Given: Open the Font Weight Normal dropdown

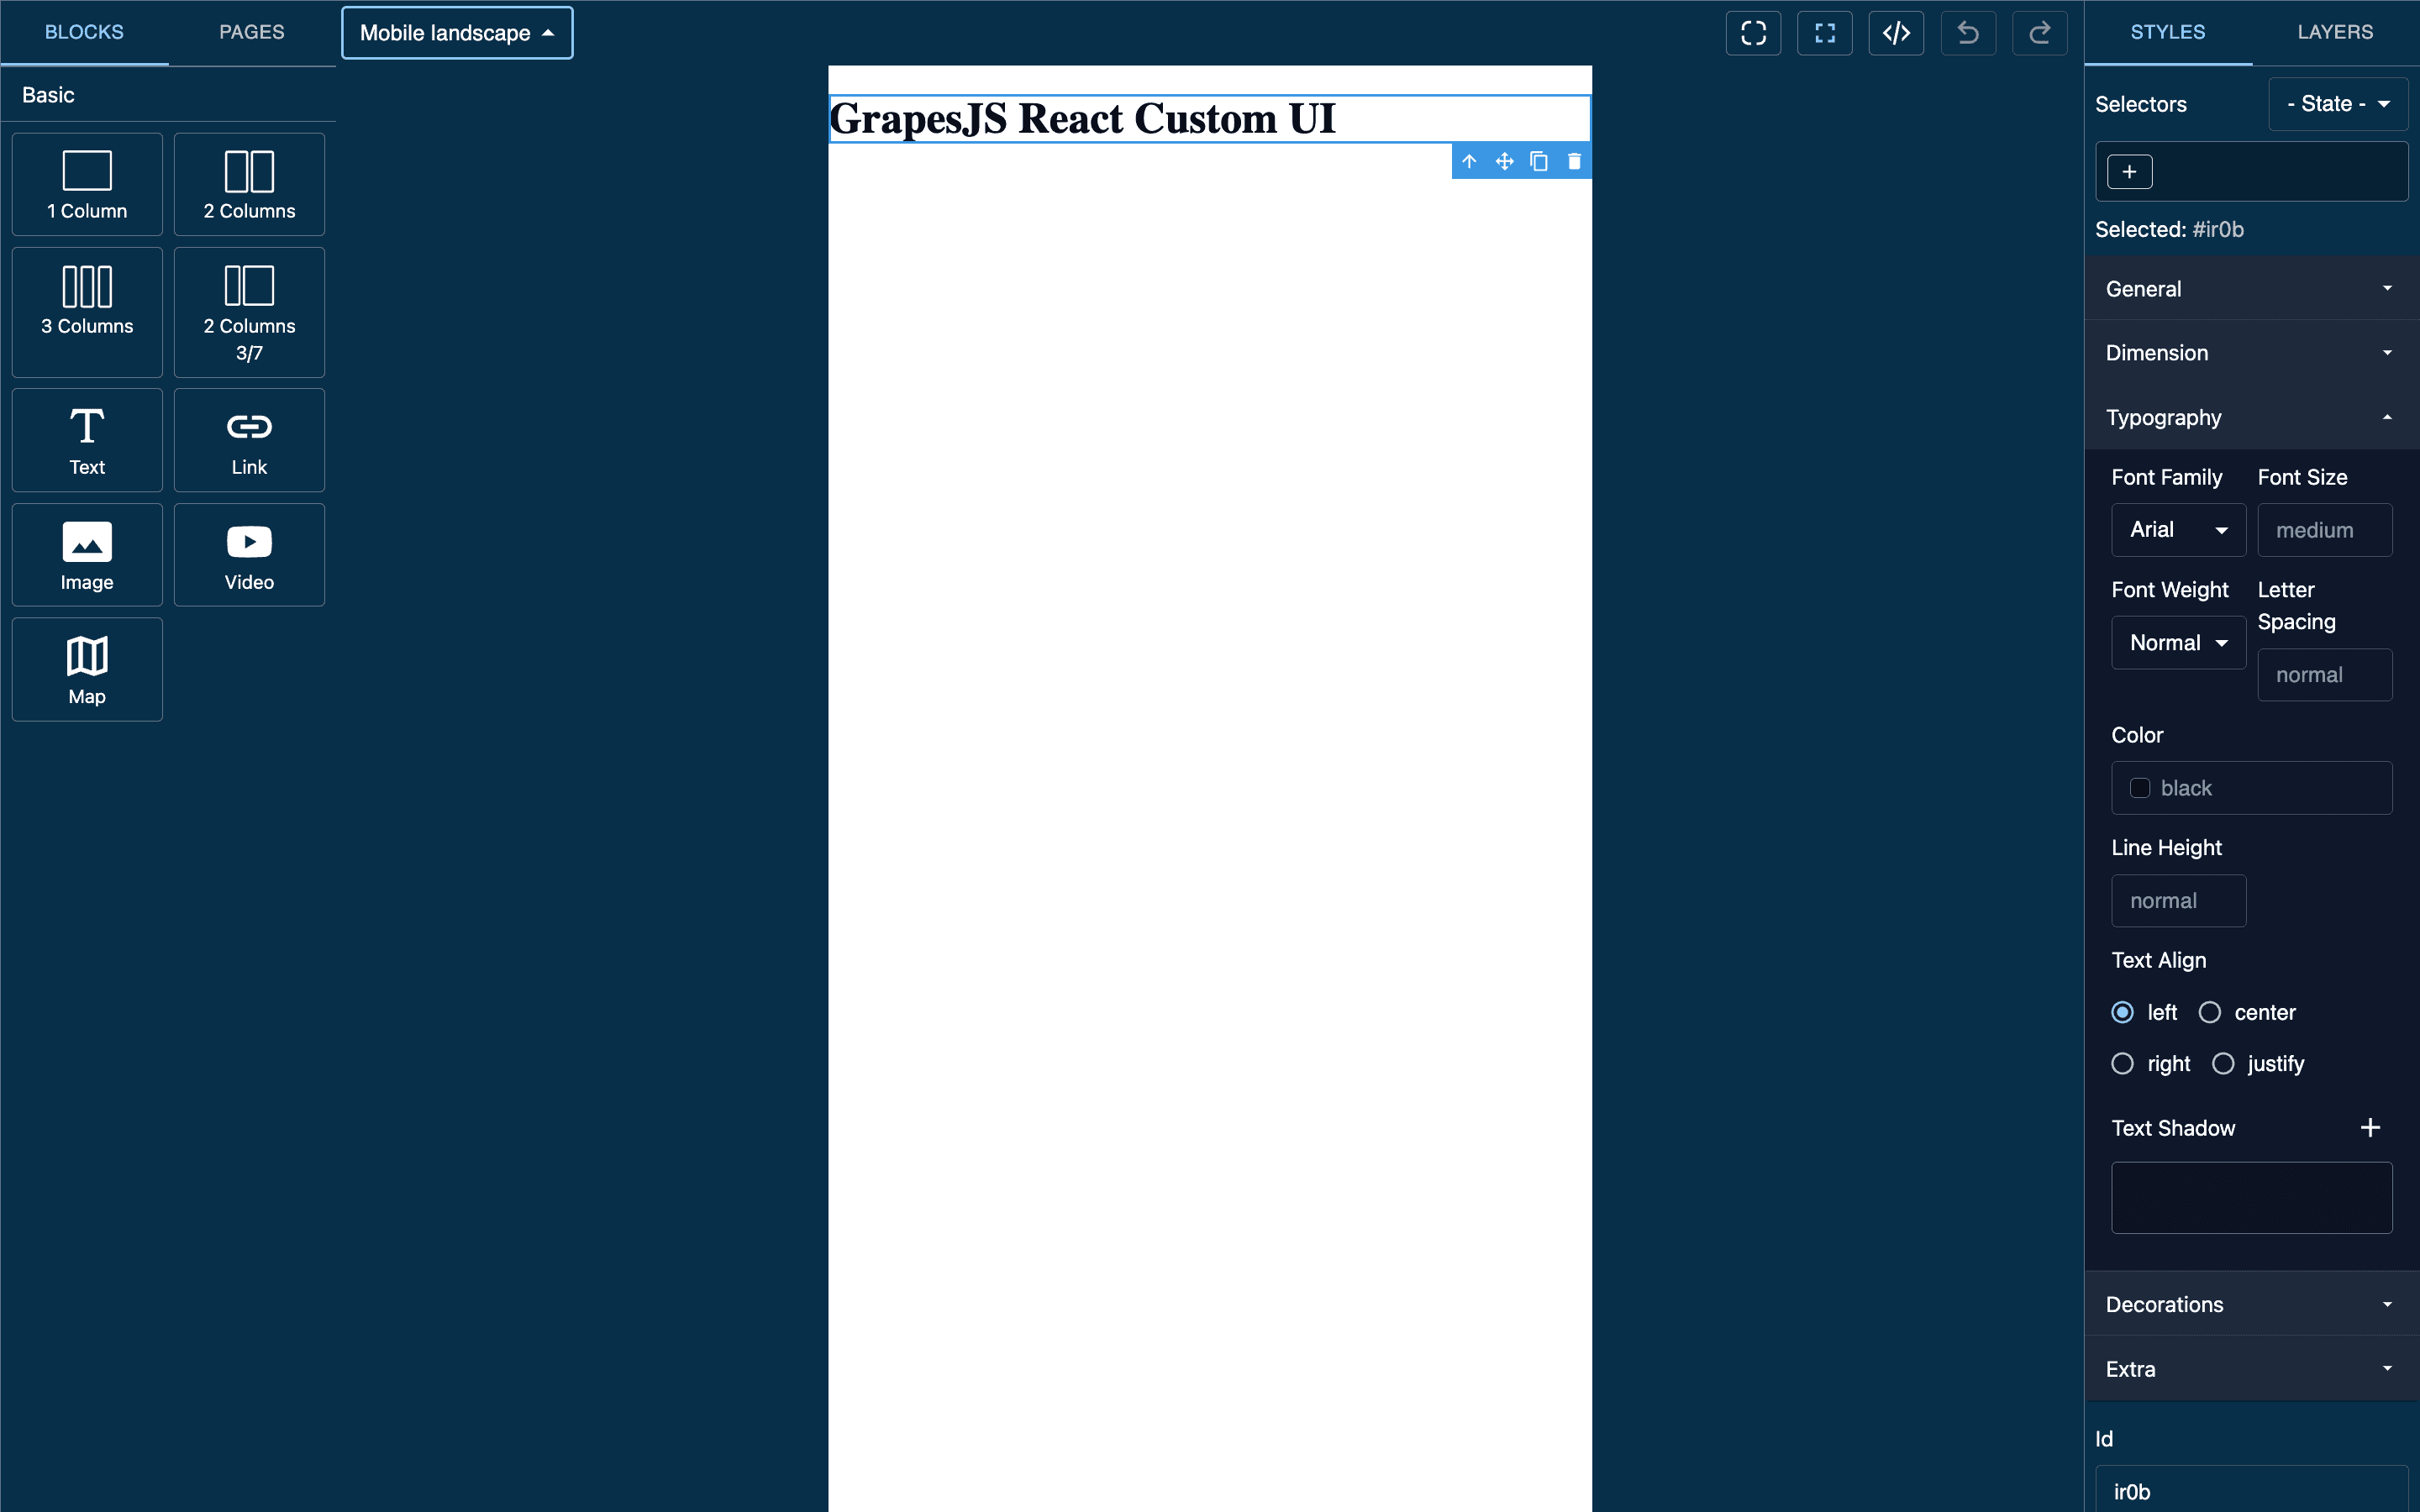Looking at the screenshot, I should click(2178, 643).
